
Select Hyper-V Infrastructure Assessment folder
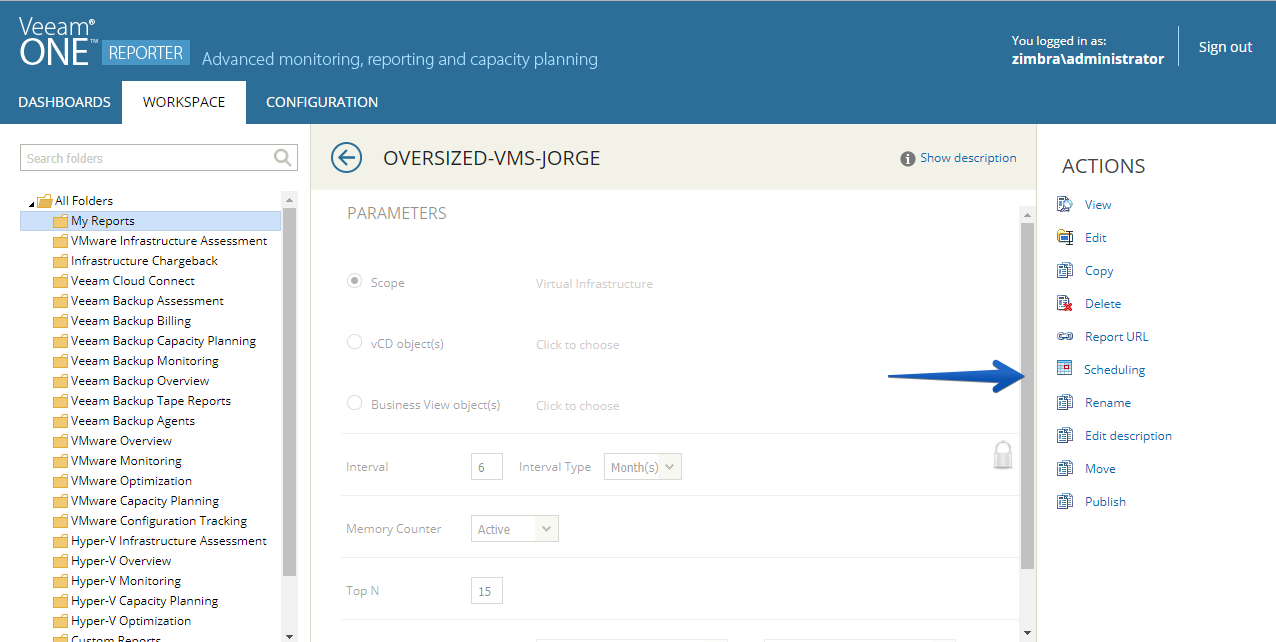point(169,541)
